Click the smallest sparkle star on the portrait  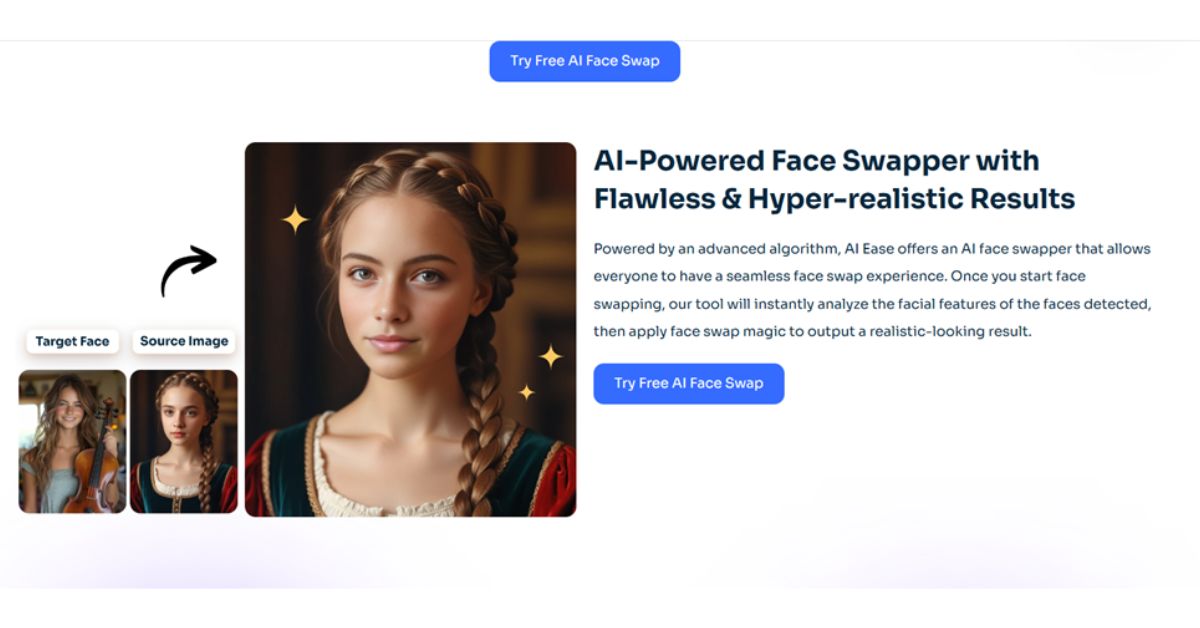(x=526, y=392)
